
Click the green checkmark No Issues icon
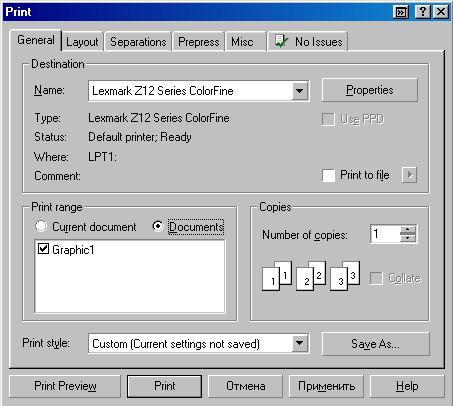[x=281, y=41]
